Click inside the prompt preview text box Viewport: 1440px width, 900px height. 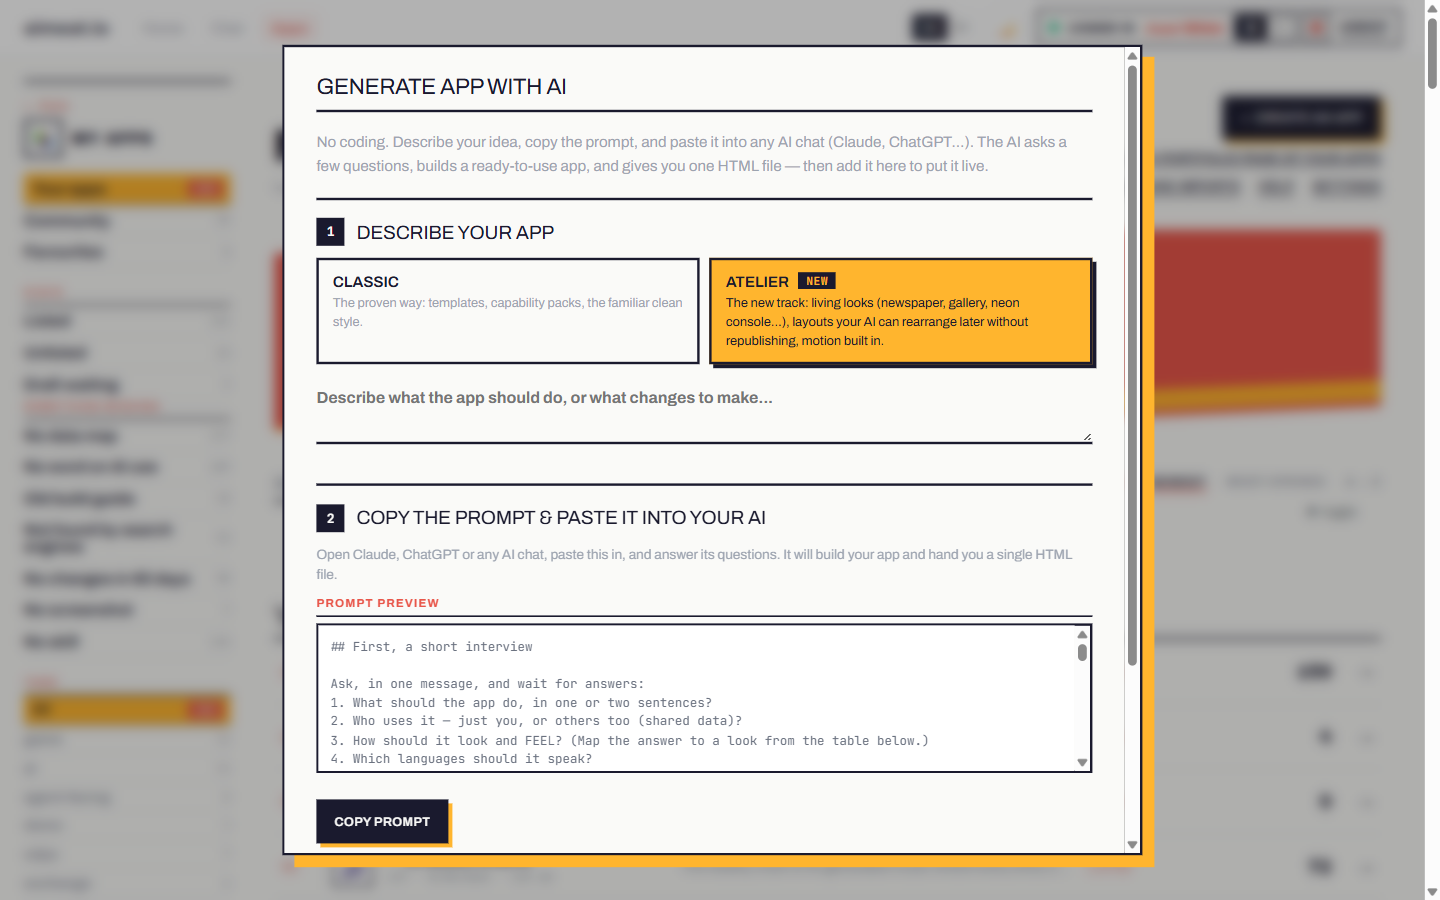coord(696,698)
